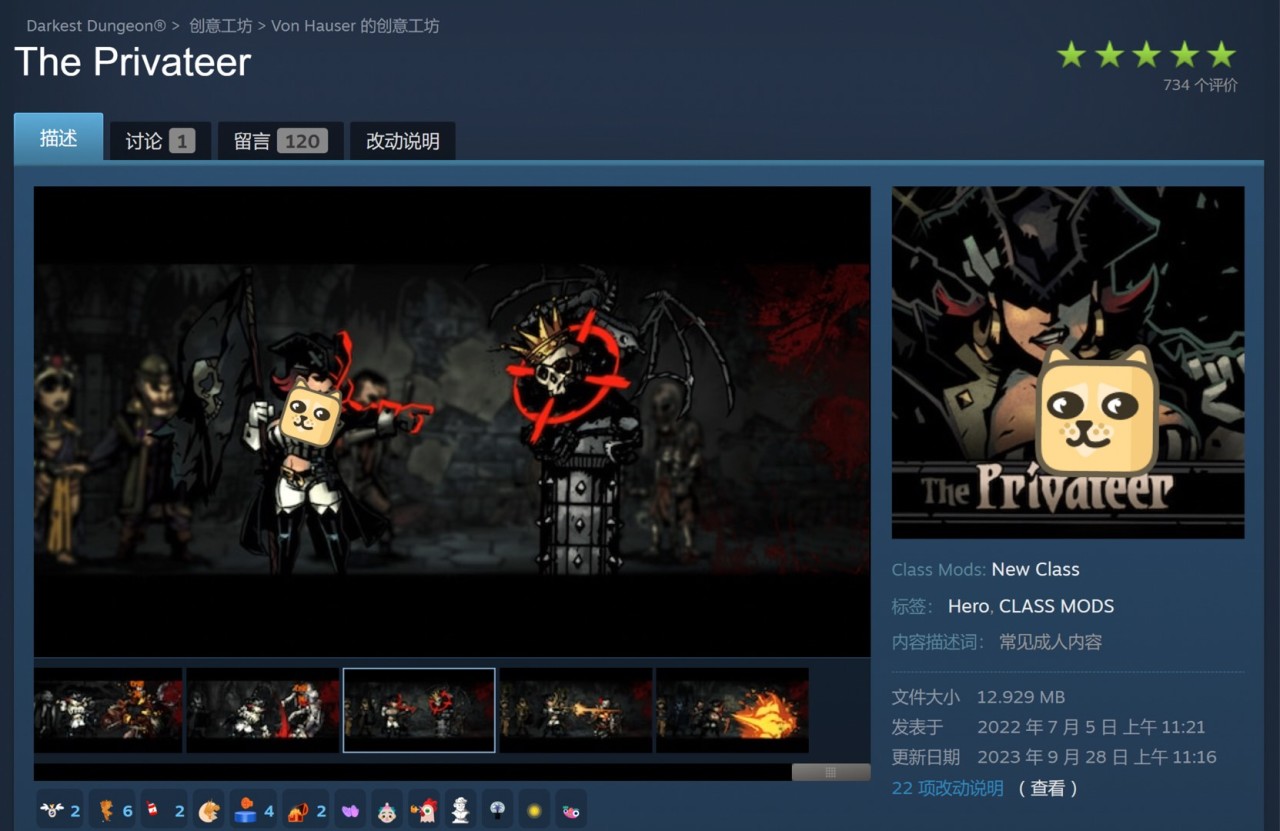Go to Darkest Dungeon breadcrumb link
Image resolution: width=1280 pixels, height=831 pixels.
pyautogui.click(x=96, y=26)
